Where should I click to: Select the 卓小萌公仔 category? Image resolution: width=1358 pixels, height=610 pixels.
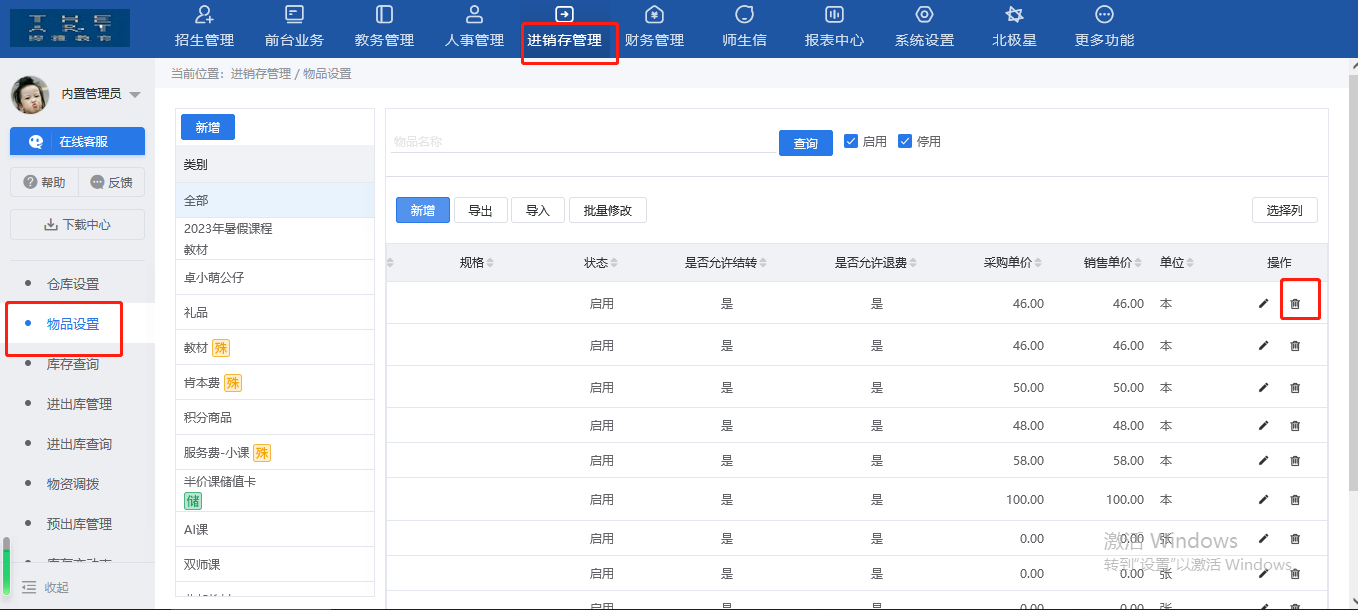(x=275, y=277)
